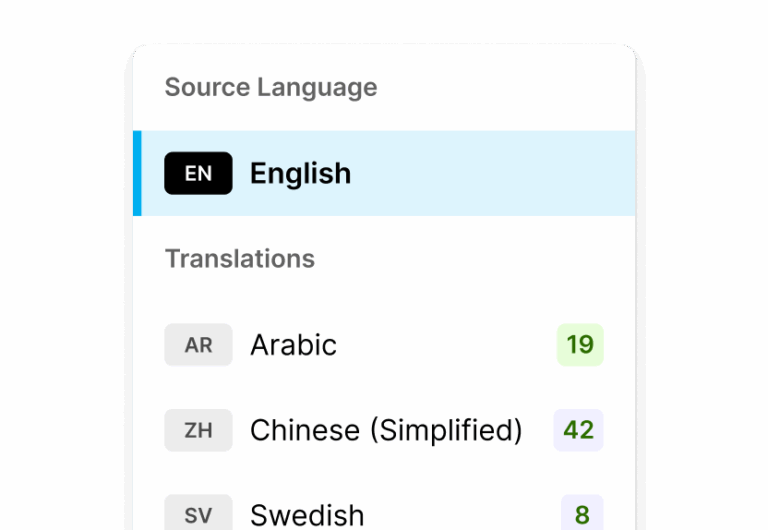The width and height of the screenshot is (768, 530).
Task: Click the ZH language code badge
Action: (x=198, y=430)
